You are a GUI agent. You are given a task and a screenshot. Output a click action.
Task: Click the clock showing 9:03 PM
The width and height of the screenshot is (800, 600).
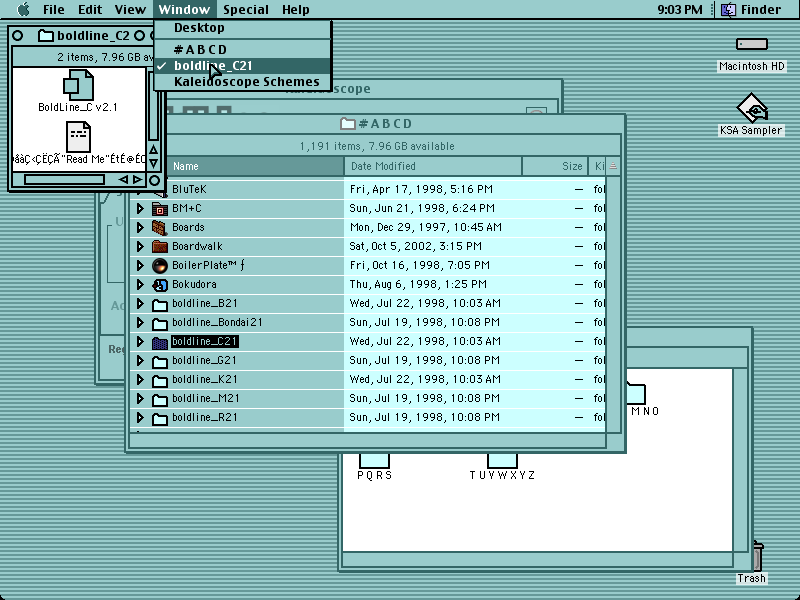(680, 9)
